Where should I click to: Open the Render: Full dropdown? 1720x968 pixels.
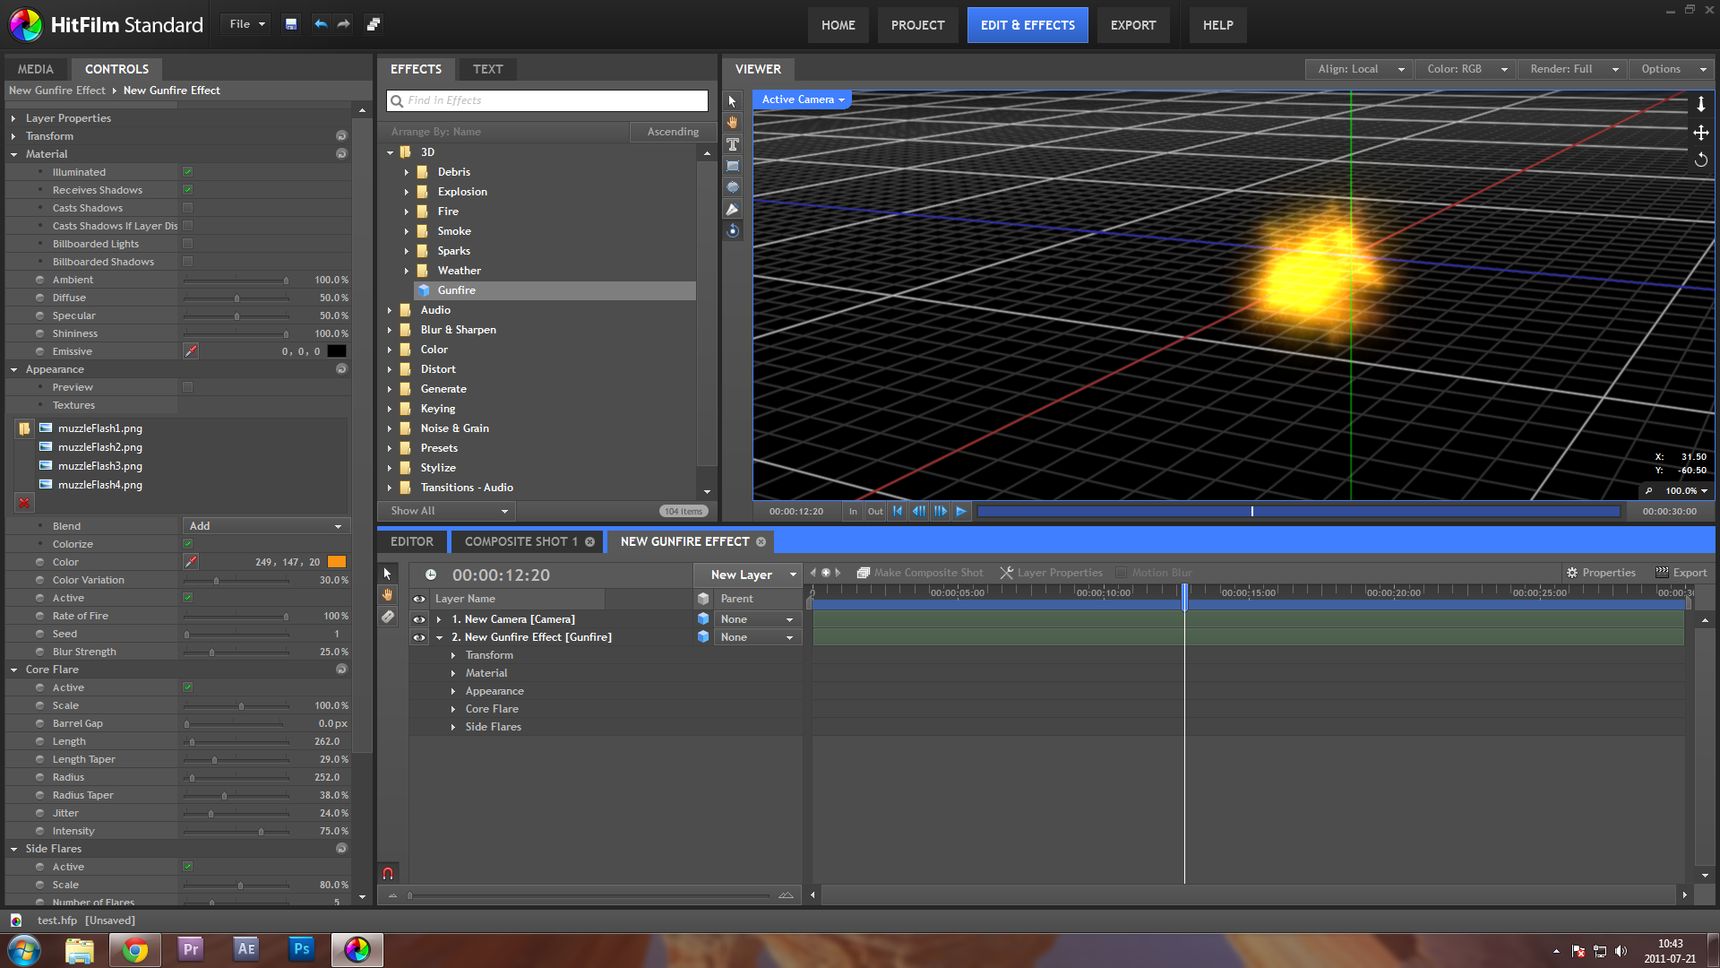click(1573, 69)
